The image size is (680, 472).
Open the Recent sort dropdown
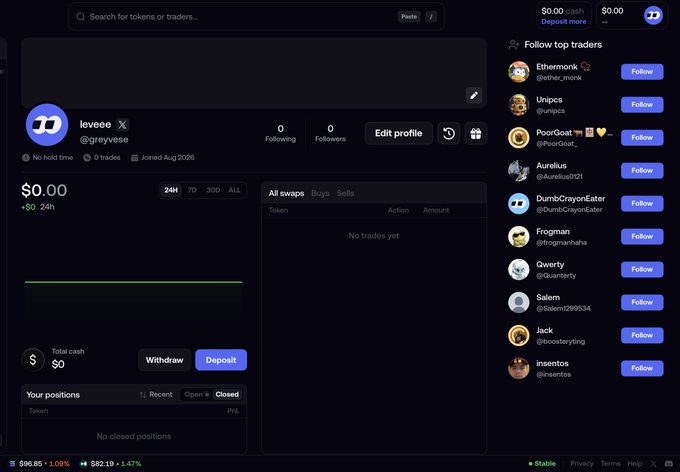[156, 394]
